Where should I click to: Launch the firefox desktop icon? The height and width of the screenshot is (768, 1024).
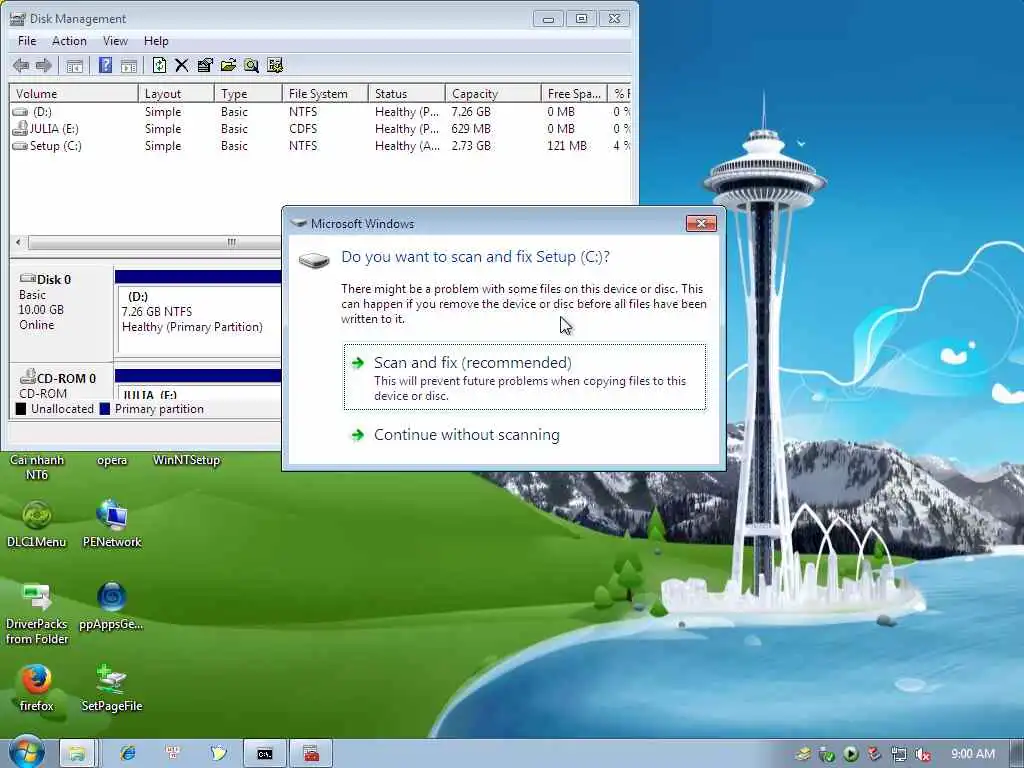pyautogui.click(x=37, y=688)
